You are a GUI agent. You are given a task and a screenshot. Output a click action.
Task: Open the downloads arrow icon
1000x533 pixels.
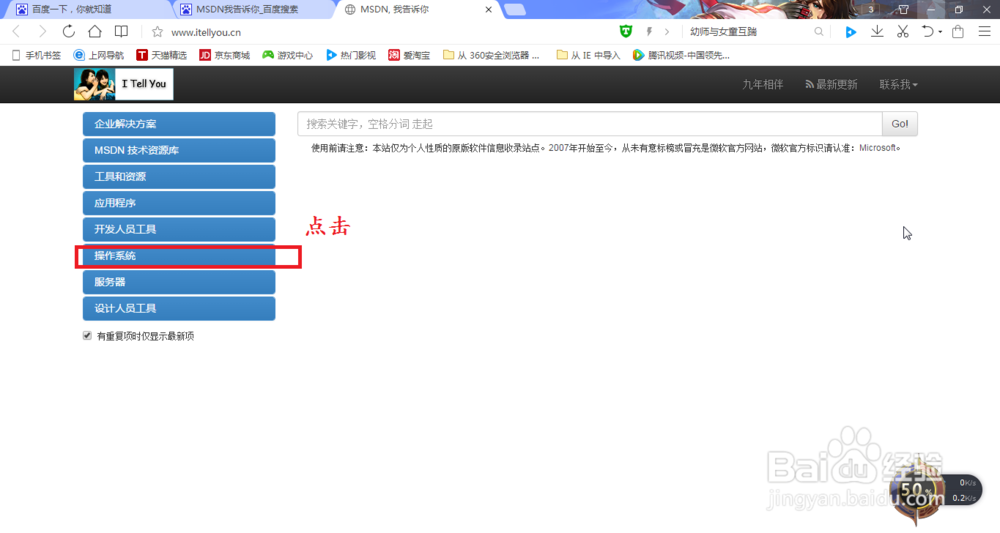tap(877, 31)
